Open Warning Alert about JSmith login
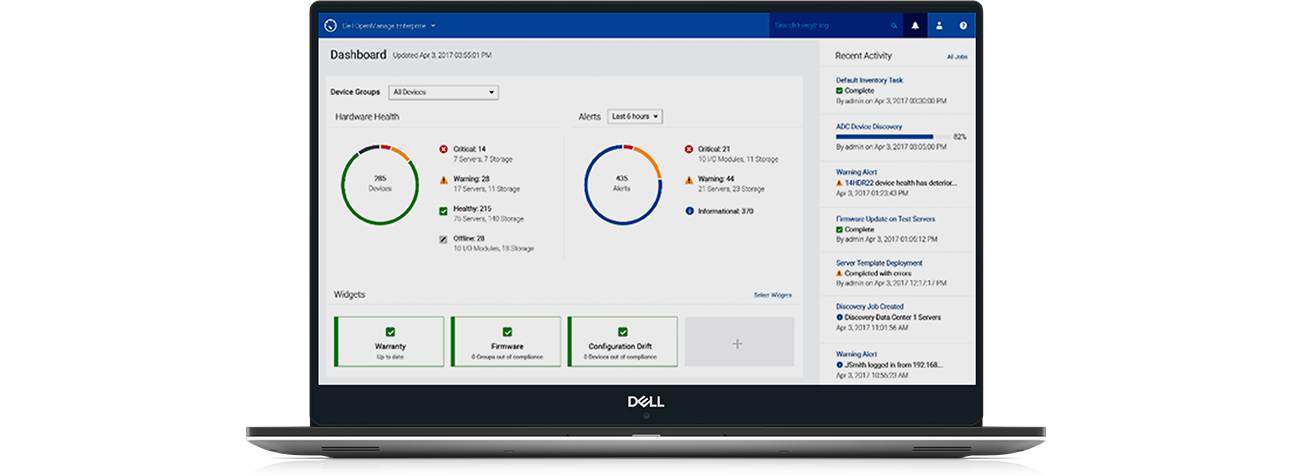The image size is (1293, 476). (x=856, y=353)
